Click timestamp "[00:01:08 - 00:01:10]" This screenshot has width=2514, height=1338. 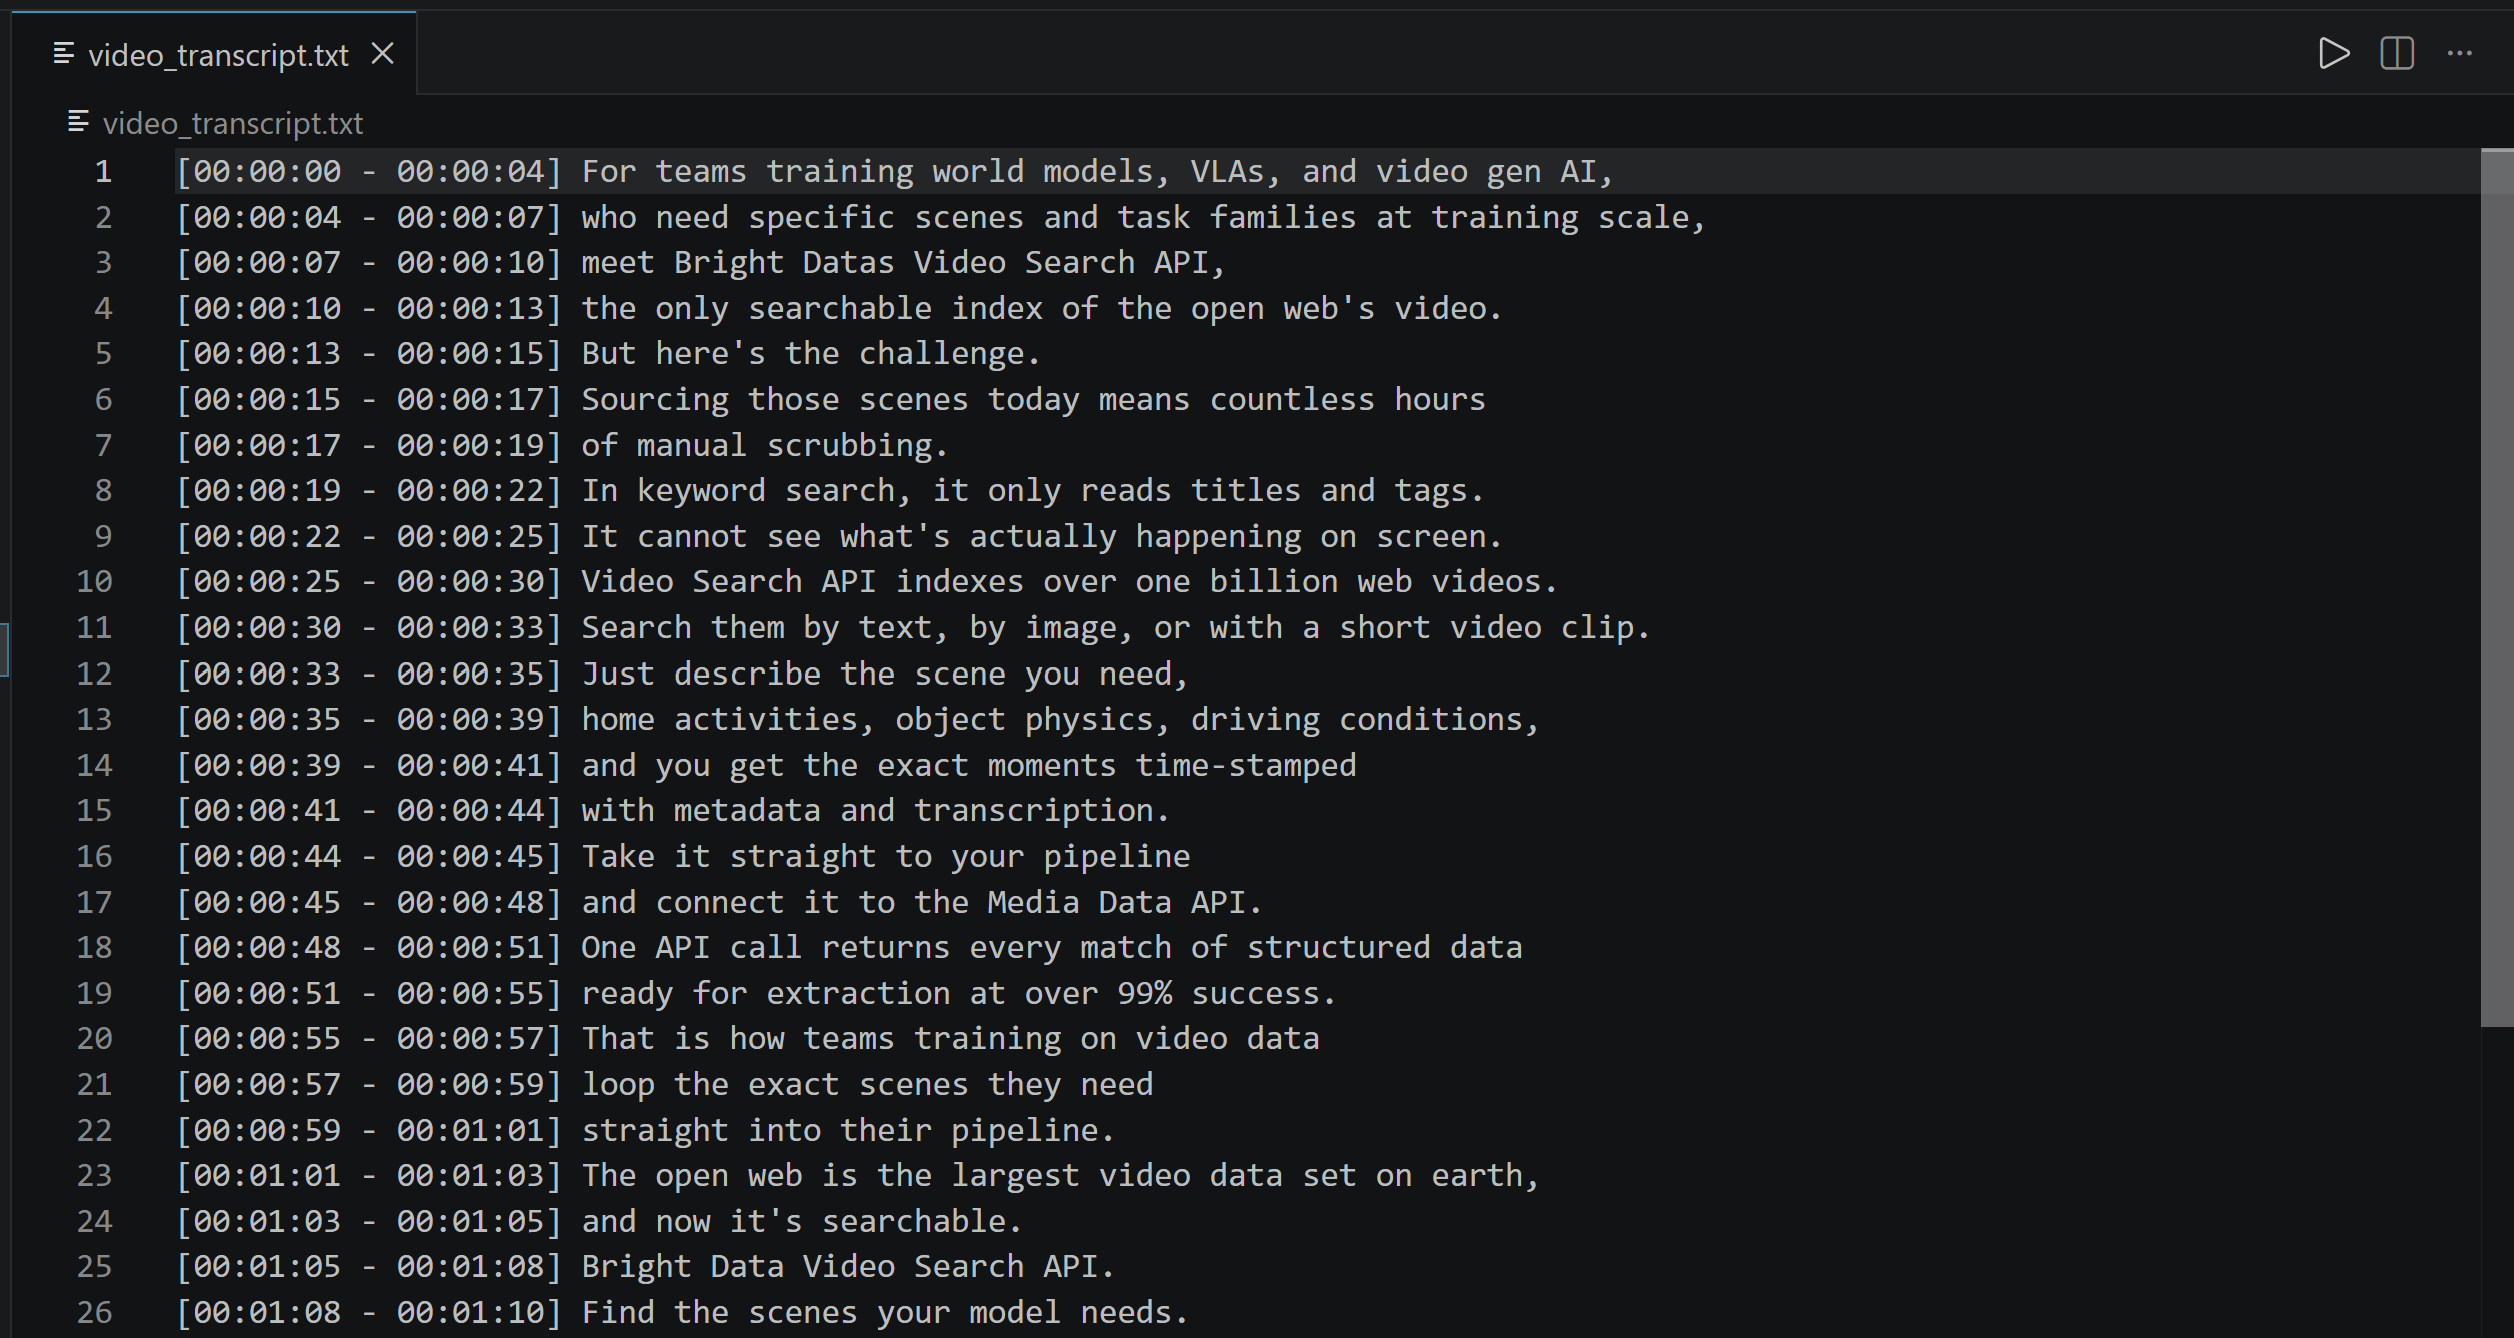click(369, 1313)
